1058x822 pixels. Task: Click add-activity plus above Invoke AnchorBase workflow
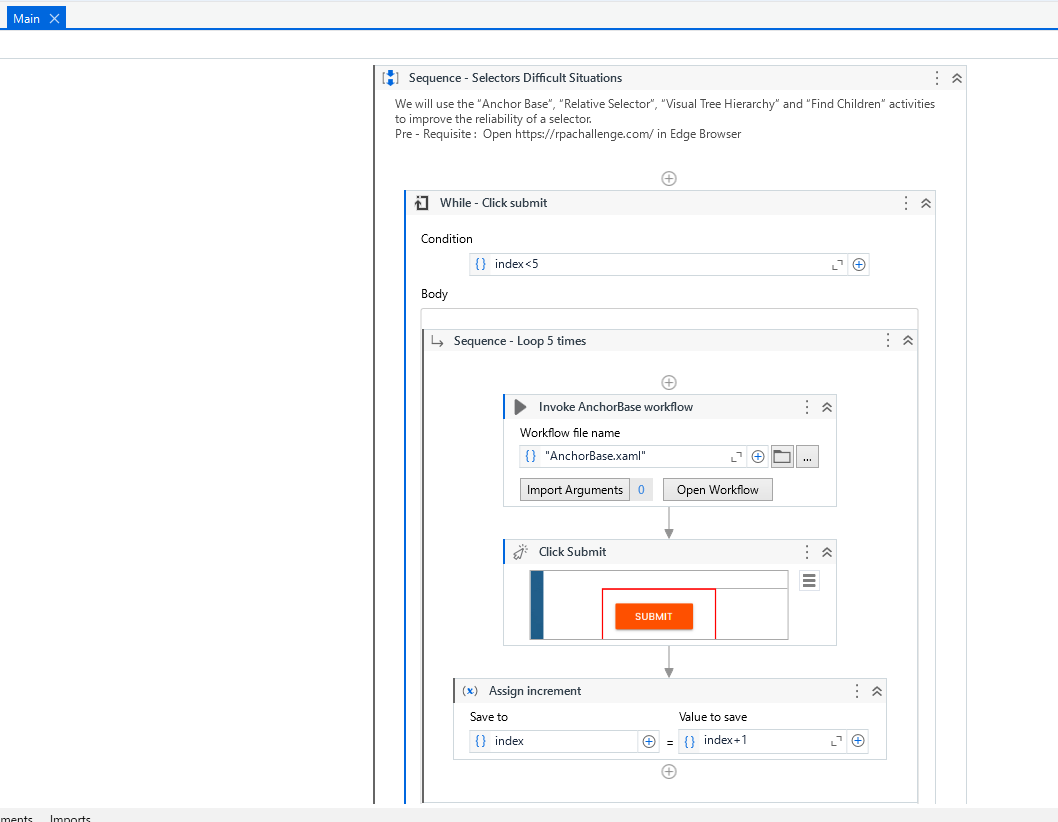pos(668,381)
